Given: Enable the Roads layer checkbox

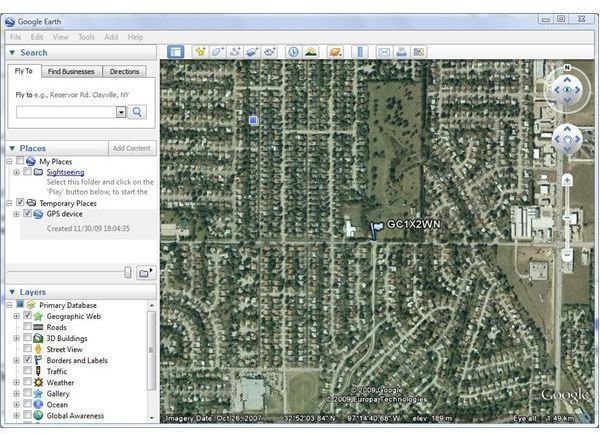Looking at the screenshot, I should [x=27, y=326].
